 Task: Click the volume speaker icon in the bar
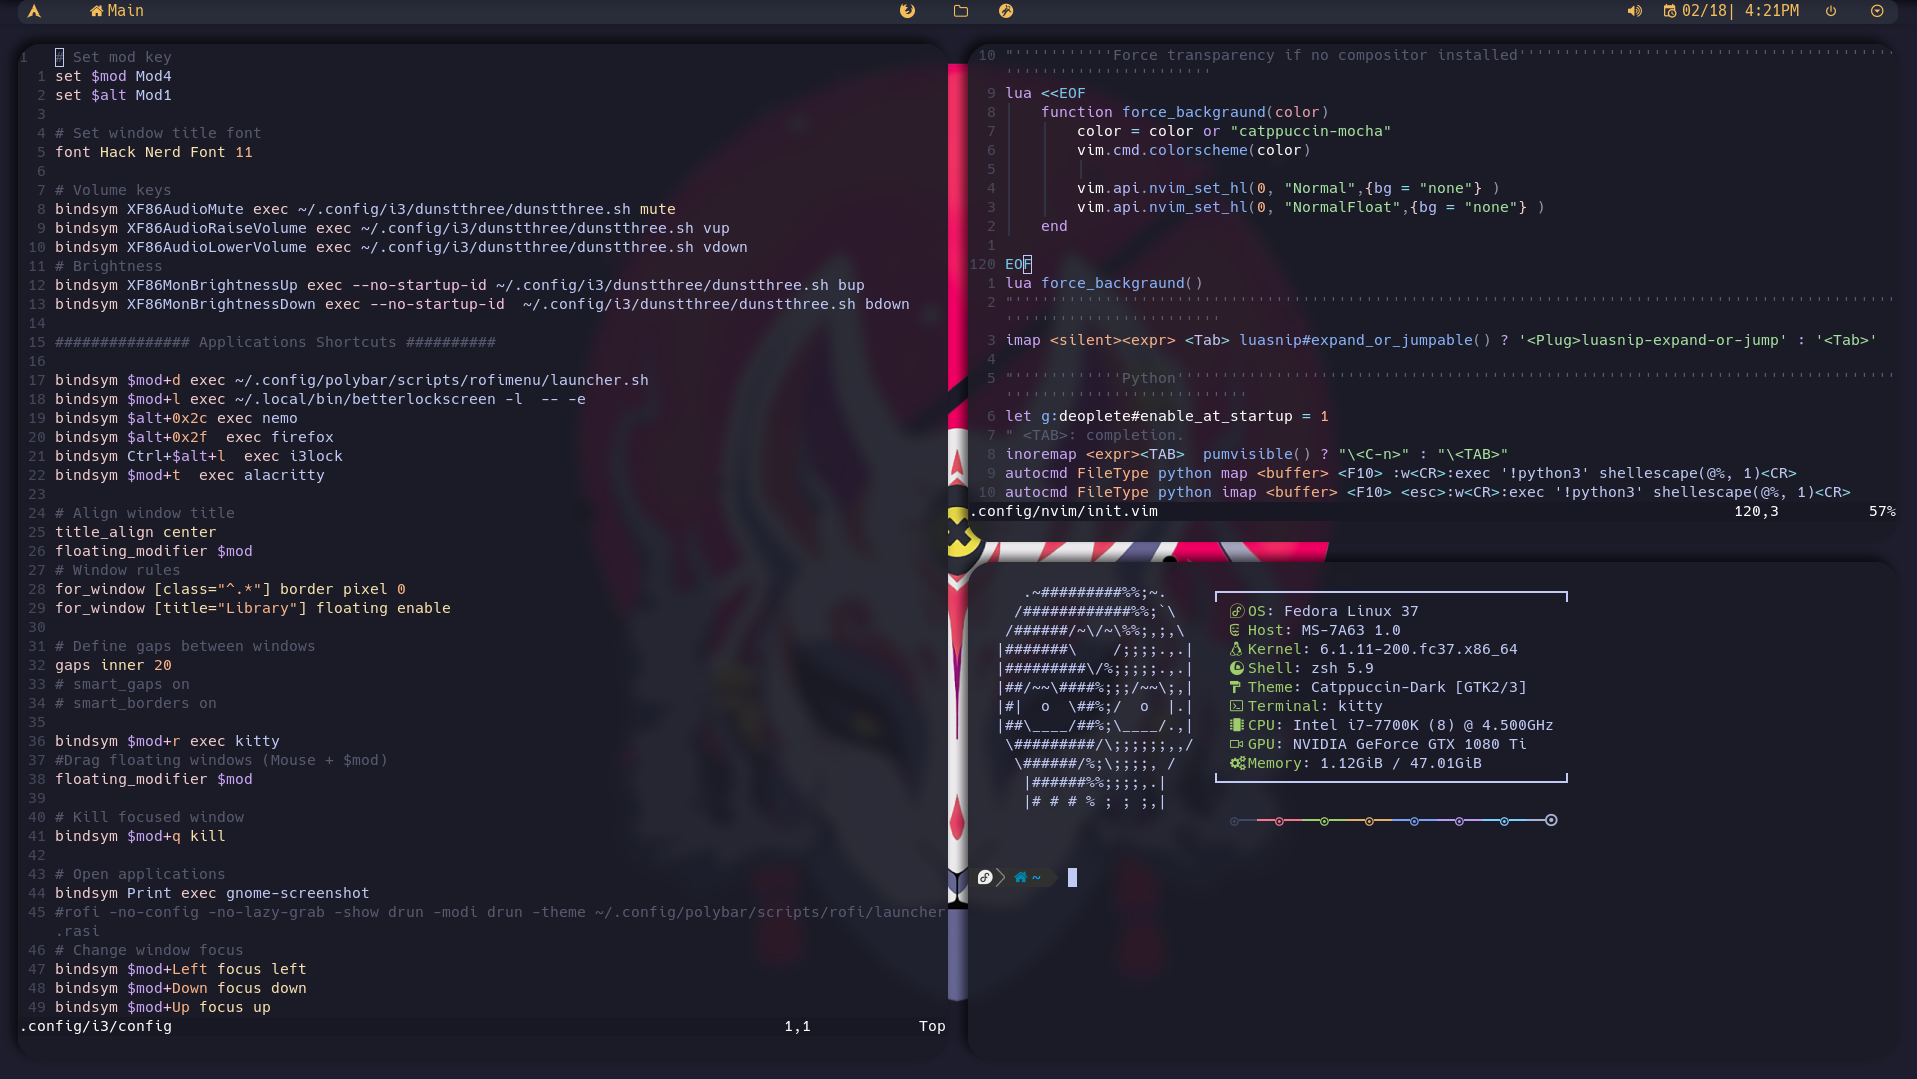1634,11
